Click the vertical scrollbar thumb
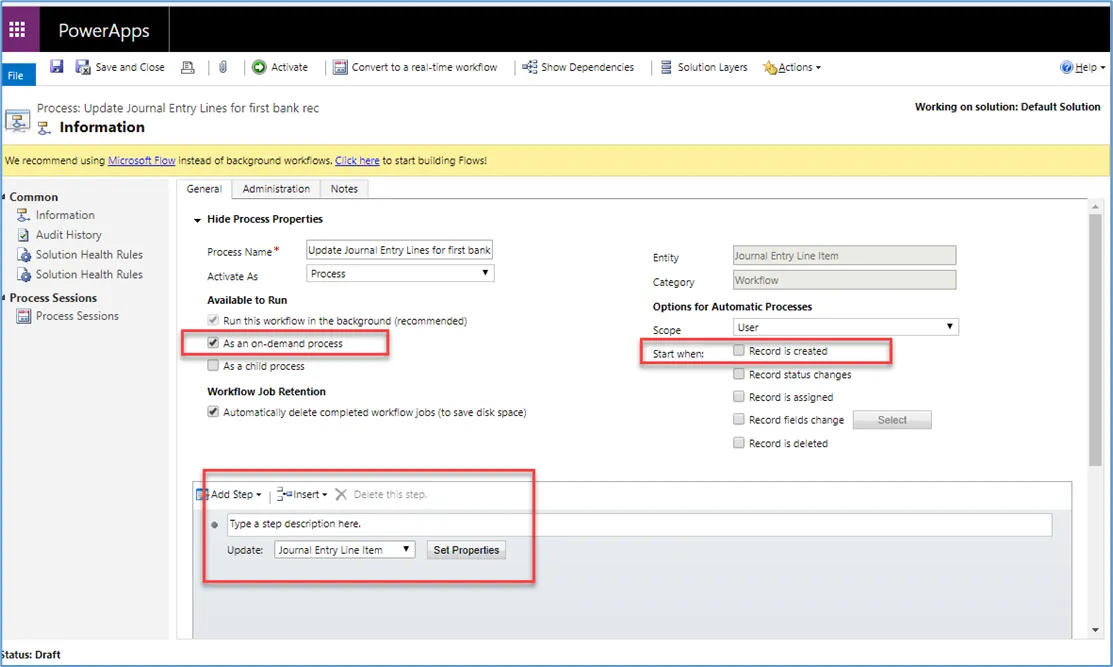Viewport: 1113px width, 667px height. pos(1095,341)
